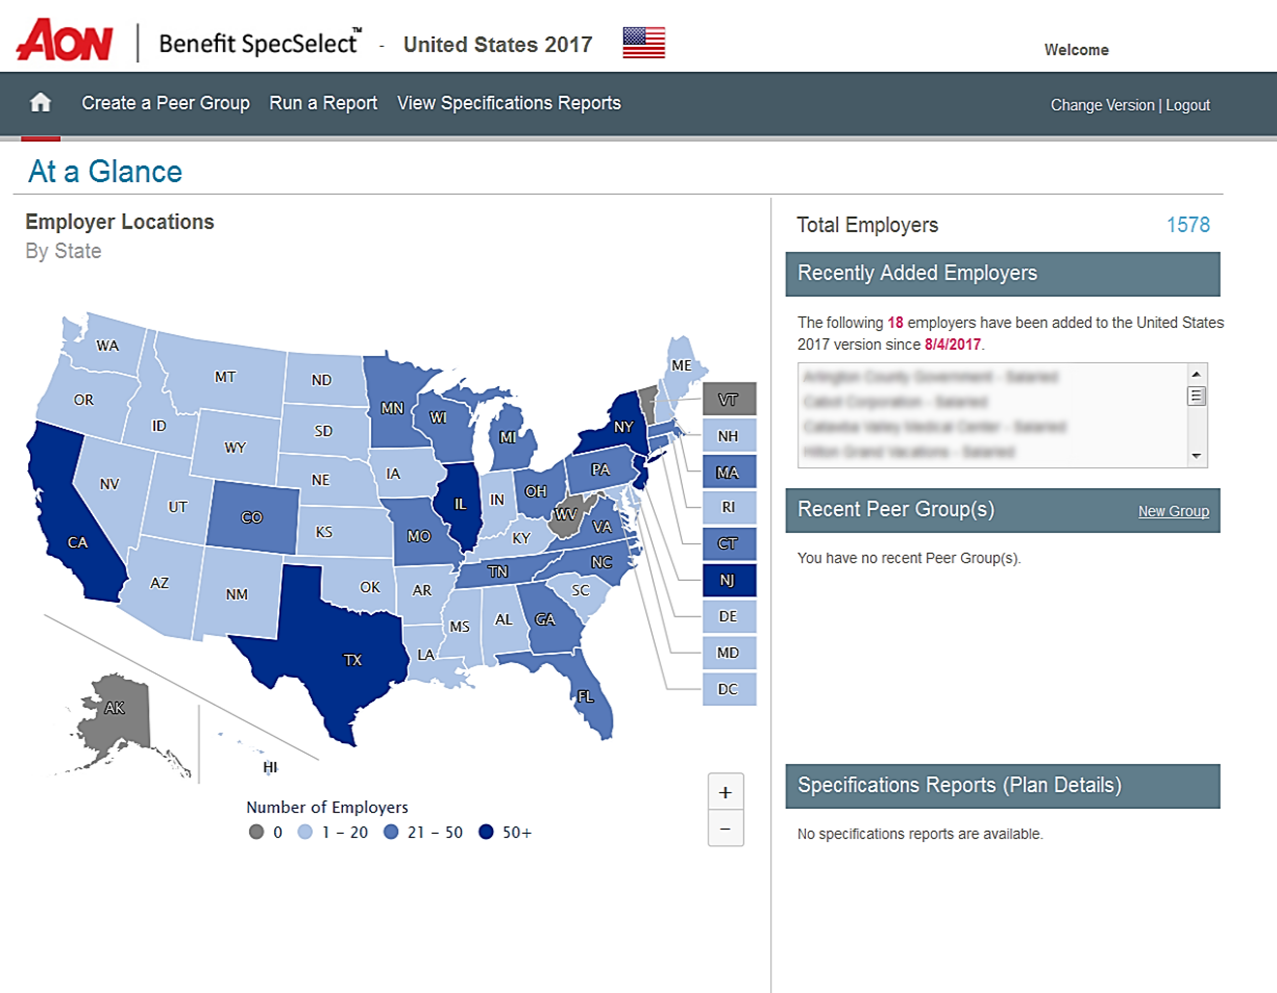1277x993 pixels.
Task: Click the MD state callout box
Action: (x=729, y=652)
